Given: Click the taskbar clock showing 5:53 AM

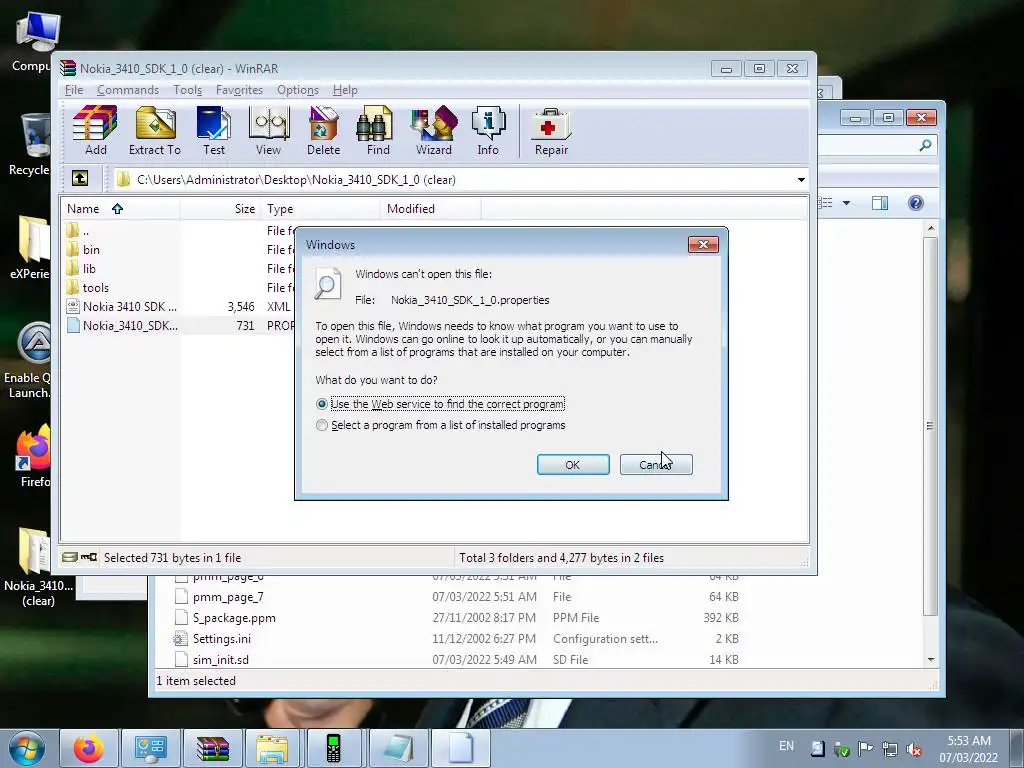Looking at the screenshot, I should pos(968,749).
